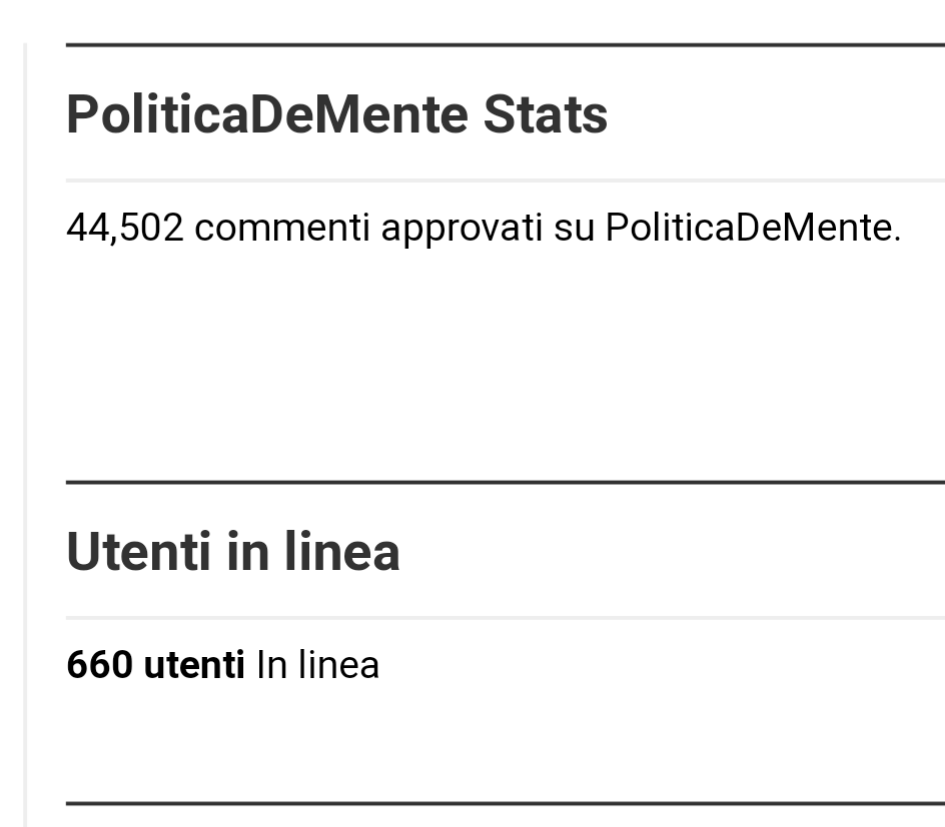Image resolution: width=945 pixels, height=827 pixels.
Task: Click the word approvati in stats sentence
Action: coord(462,230)
